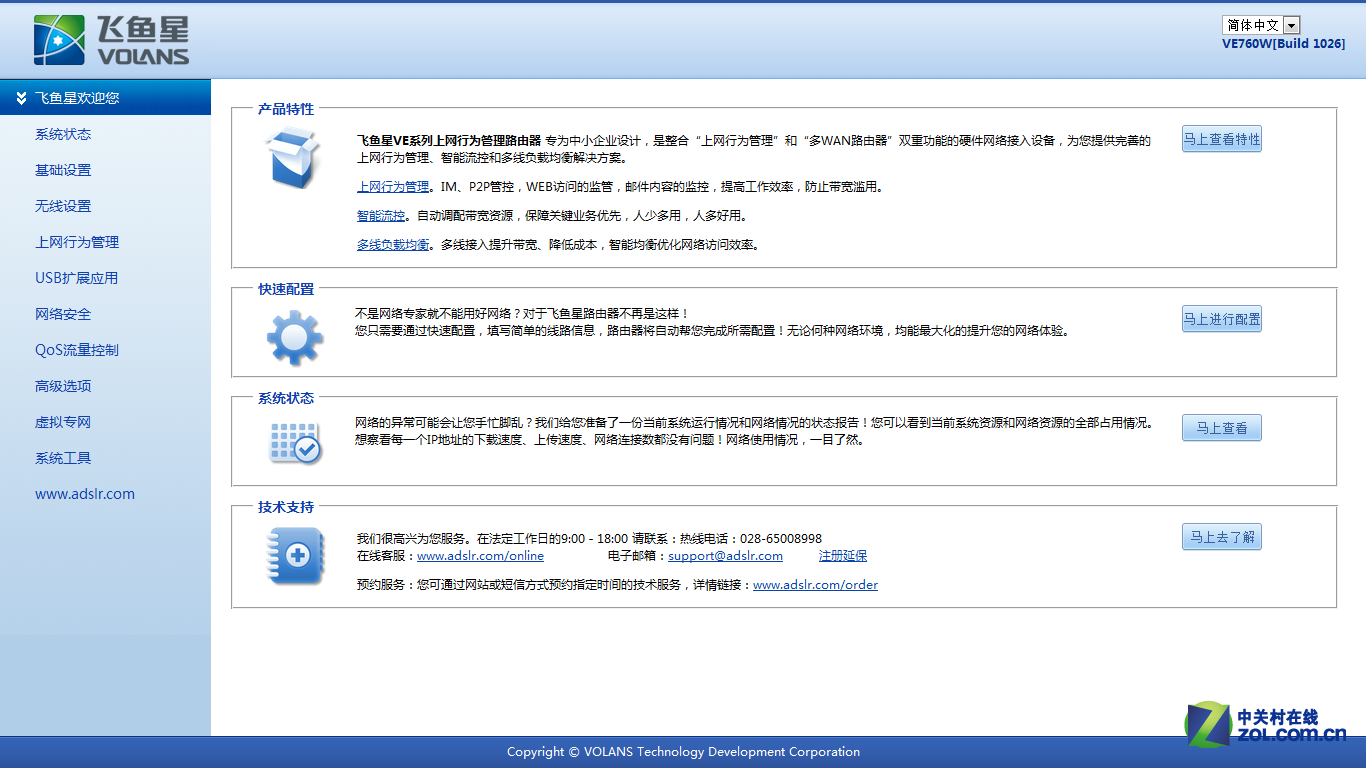Open 系统状态 in the sidebar menu
The image size is (1366, 768).
(x=63, y=134)
